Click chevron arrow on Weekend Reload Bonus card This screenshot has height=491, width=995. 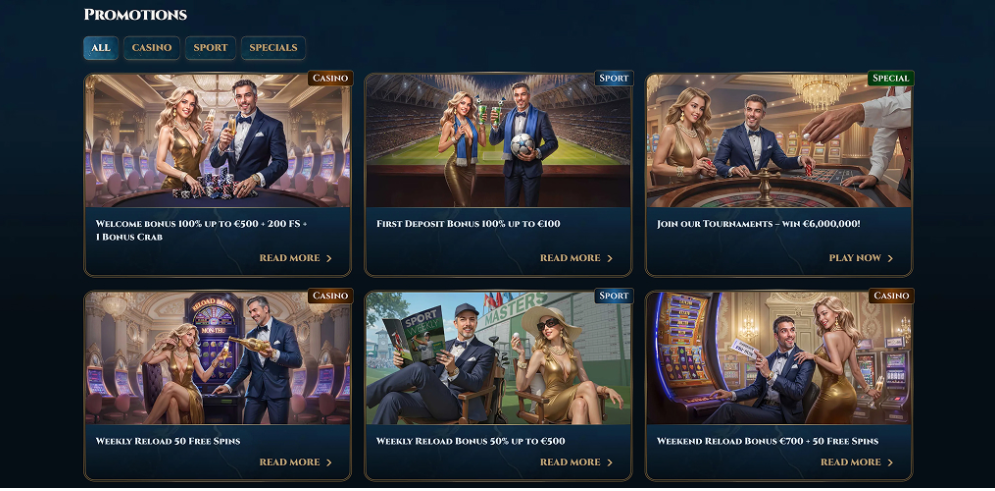890,462
